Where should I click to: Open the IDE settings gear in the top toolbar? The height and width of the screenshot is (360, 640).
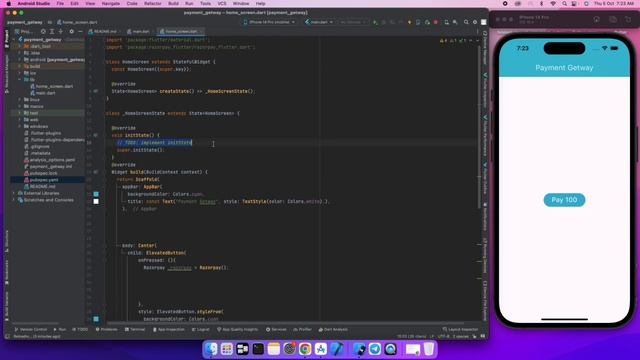(475, 22)
